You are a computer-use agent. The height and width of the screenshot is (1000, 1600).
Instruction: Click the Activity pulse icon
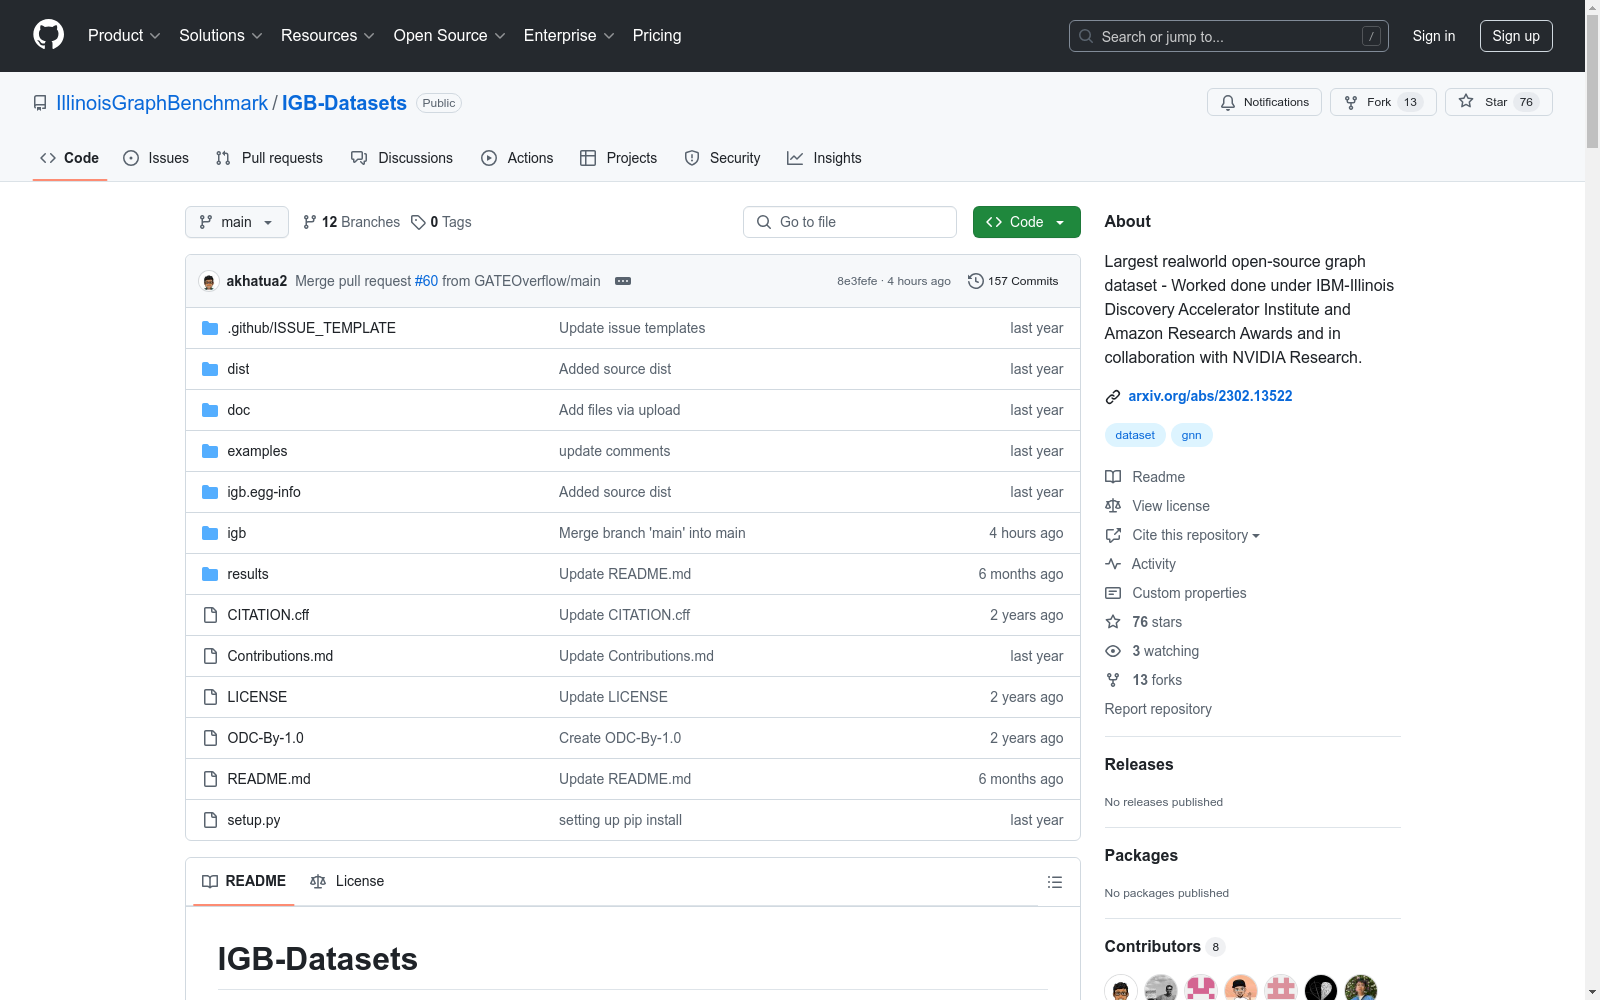(x=1113, y=564)
